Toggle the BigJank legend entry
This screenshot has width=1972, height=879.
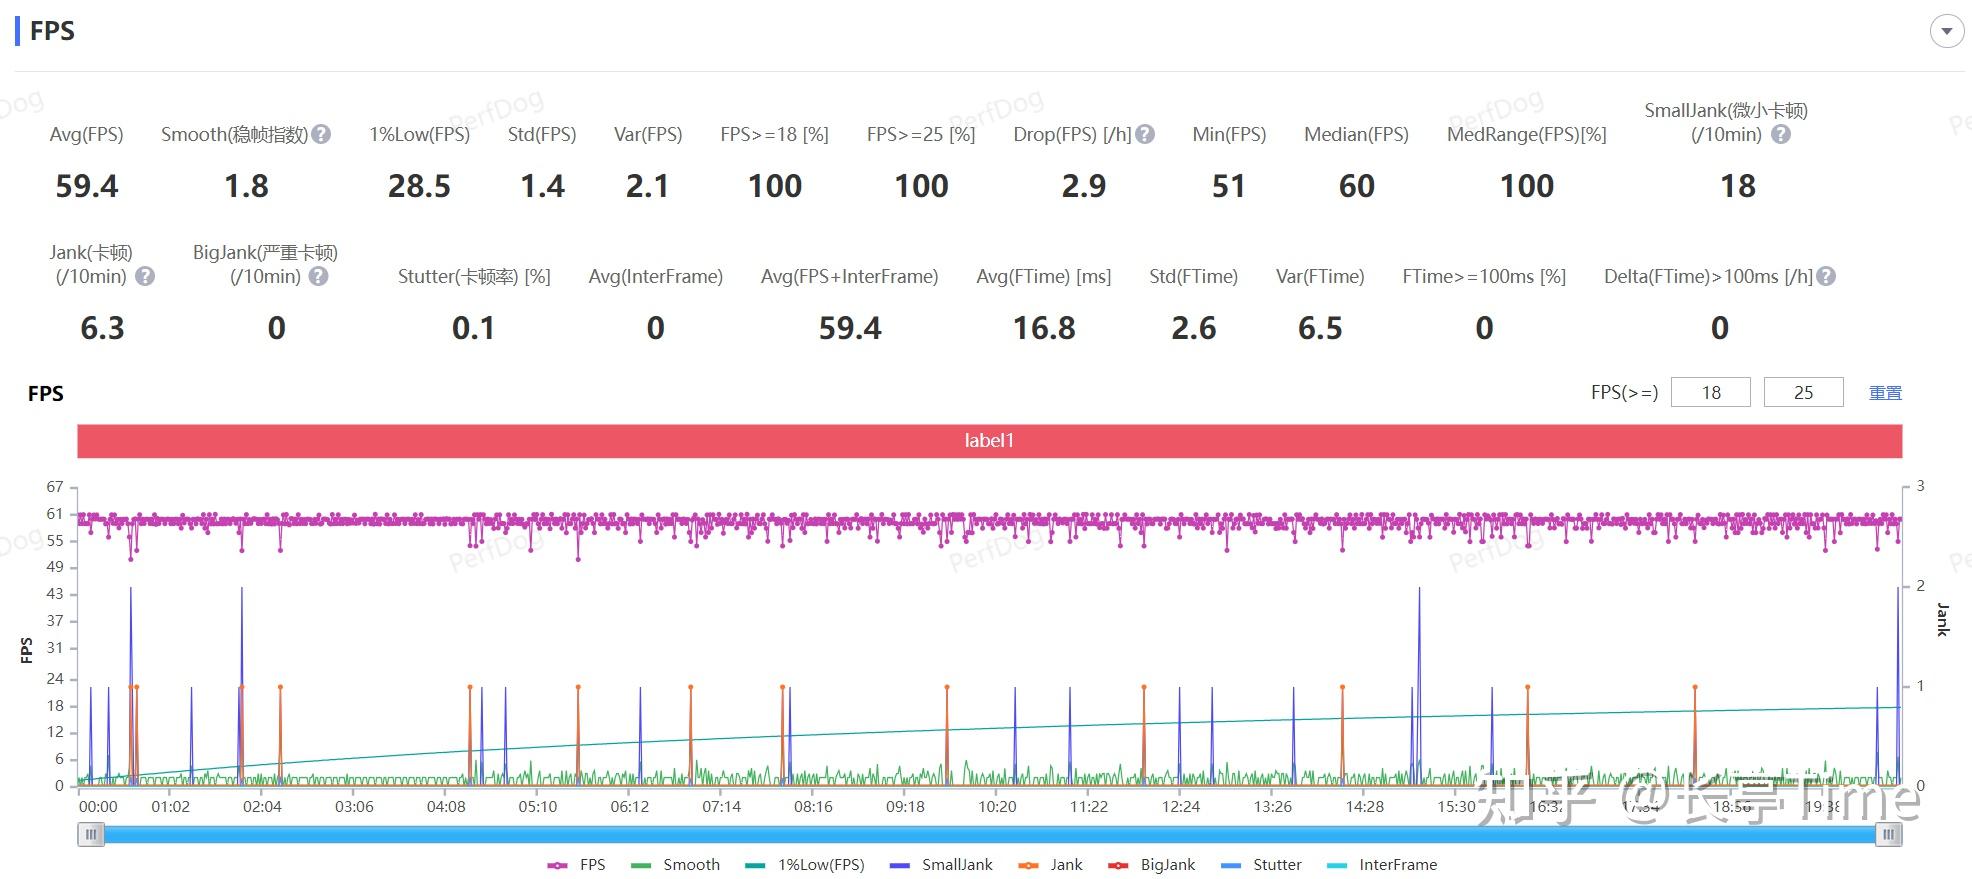click(x=1152, y=865)
